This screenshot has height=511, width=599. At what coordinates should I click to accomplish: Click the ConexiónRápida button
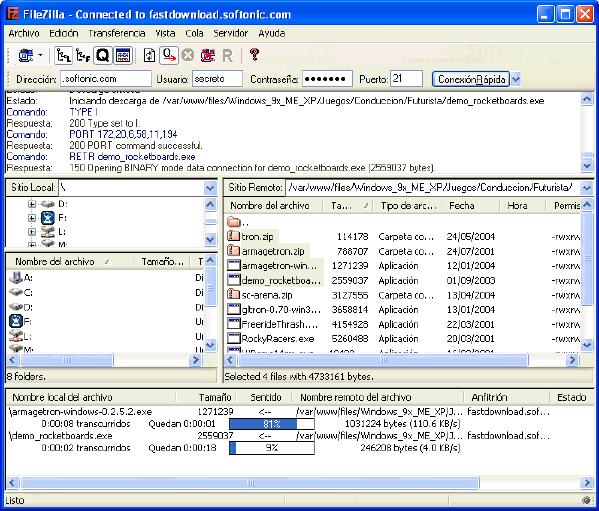tap(471, 79)
